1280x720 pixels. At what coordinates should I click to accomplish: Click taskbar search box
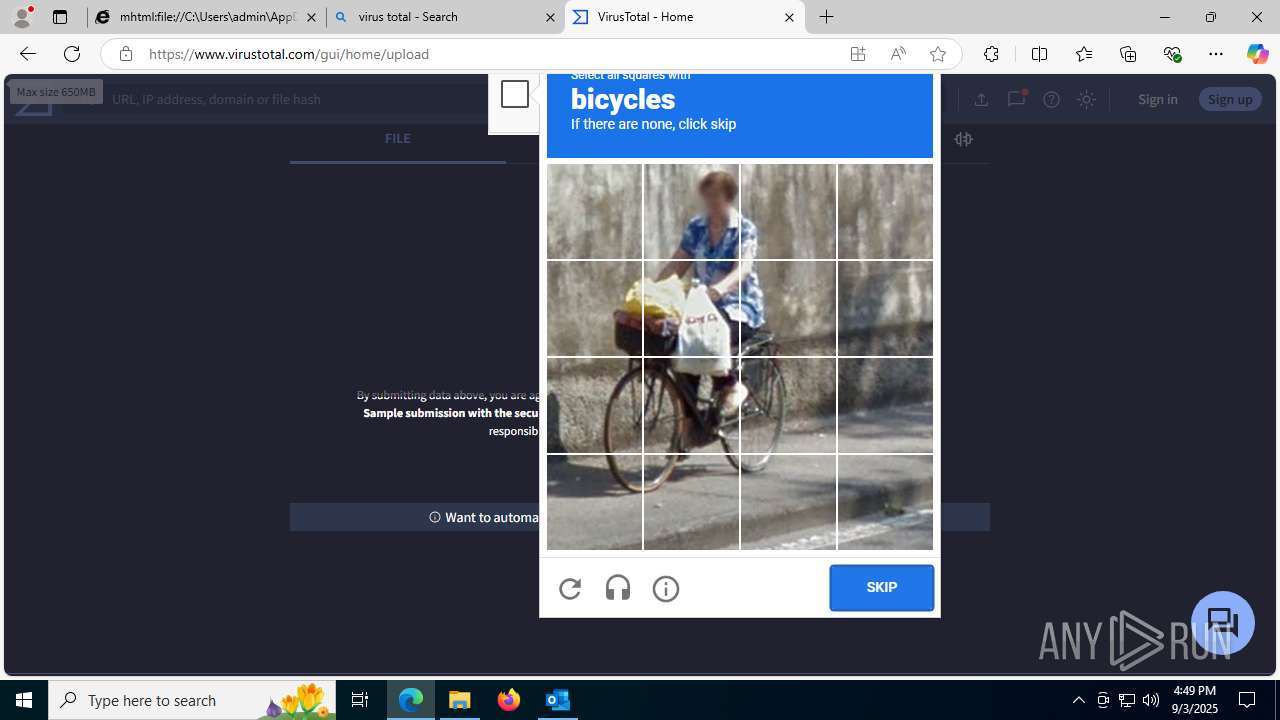[192, 700]
